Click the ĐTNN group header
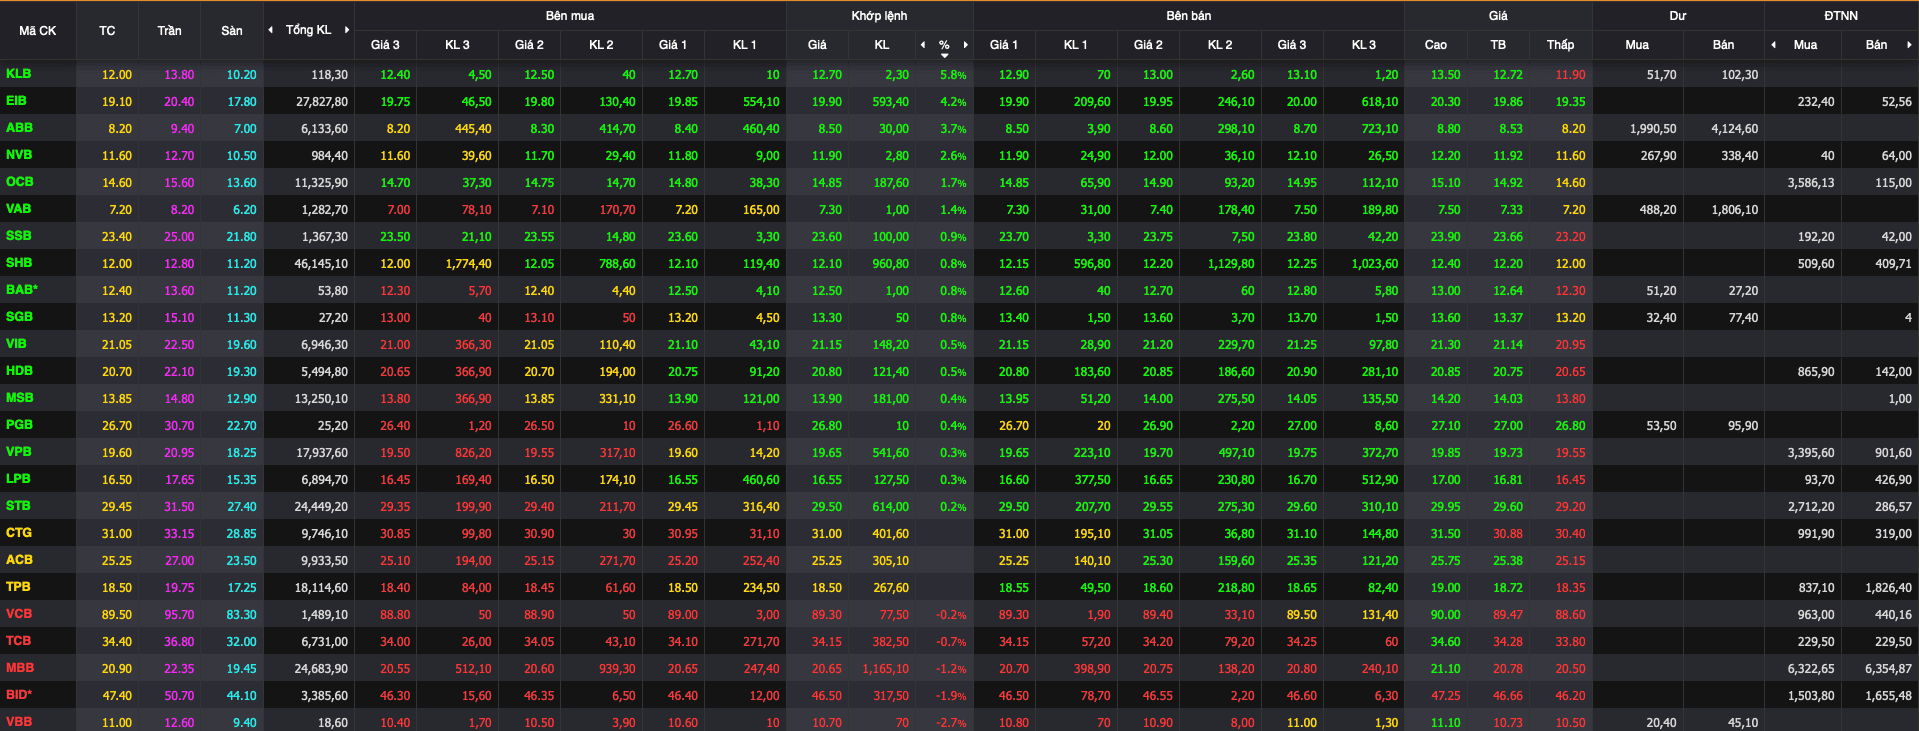The height and width of the screenshot is (731, 1919). tap(1840, 16)
